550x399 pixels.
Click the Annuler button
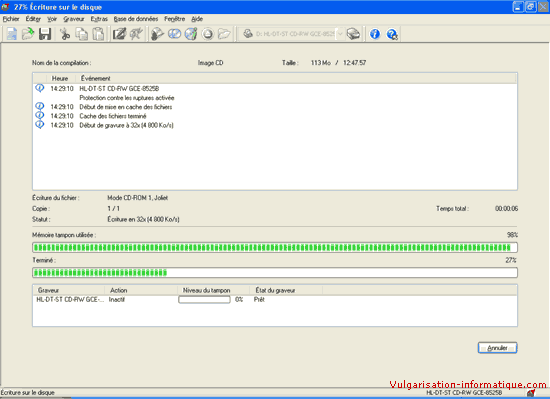[x=497, y=348]
